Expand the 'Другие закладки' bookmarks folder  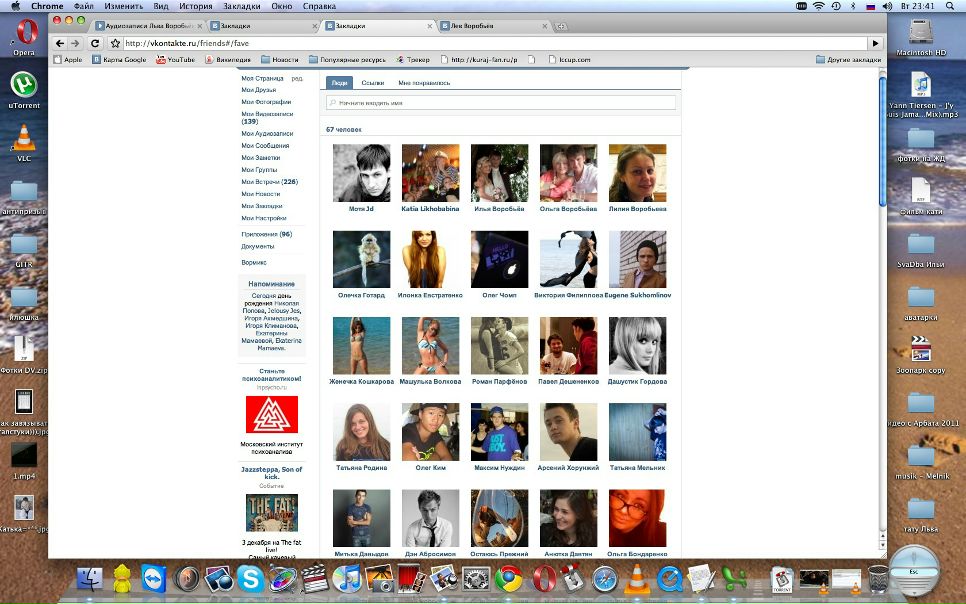tap(848, 60)
